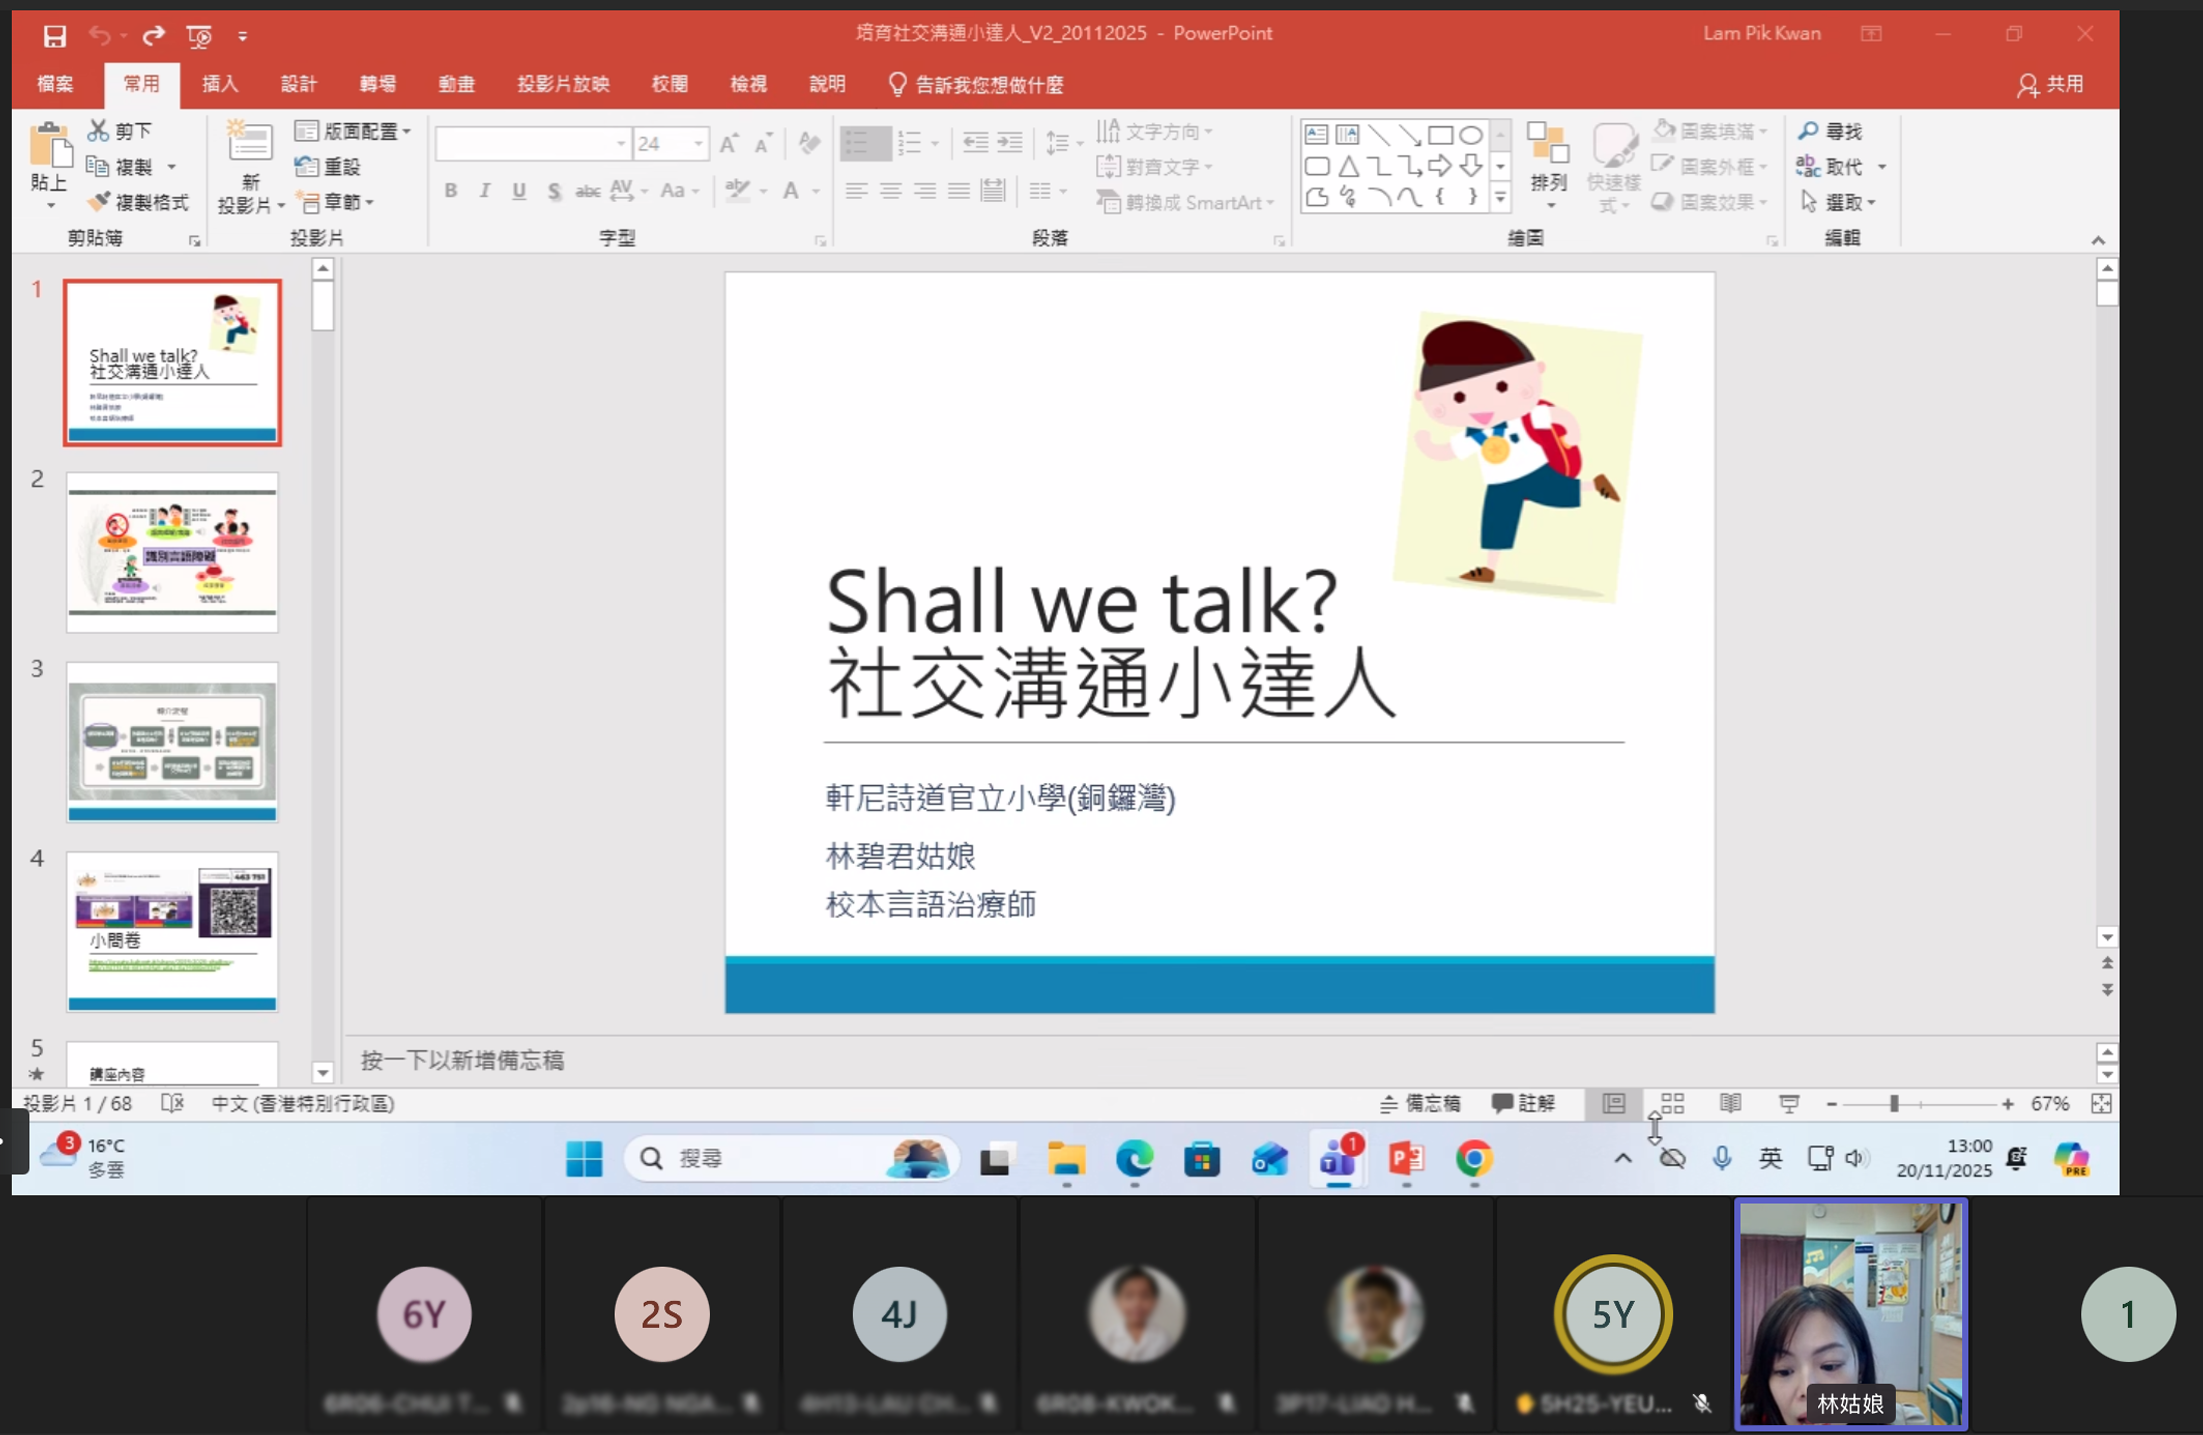Select slide 2 thumbnail

tap(172, 551)
